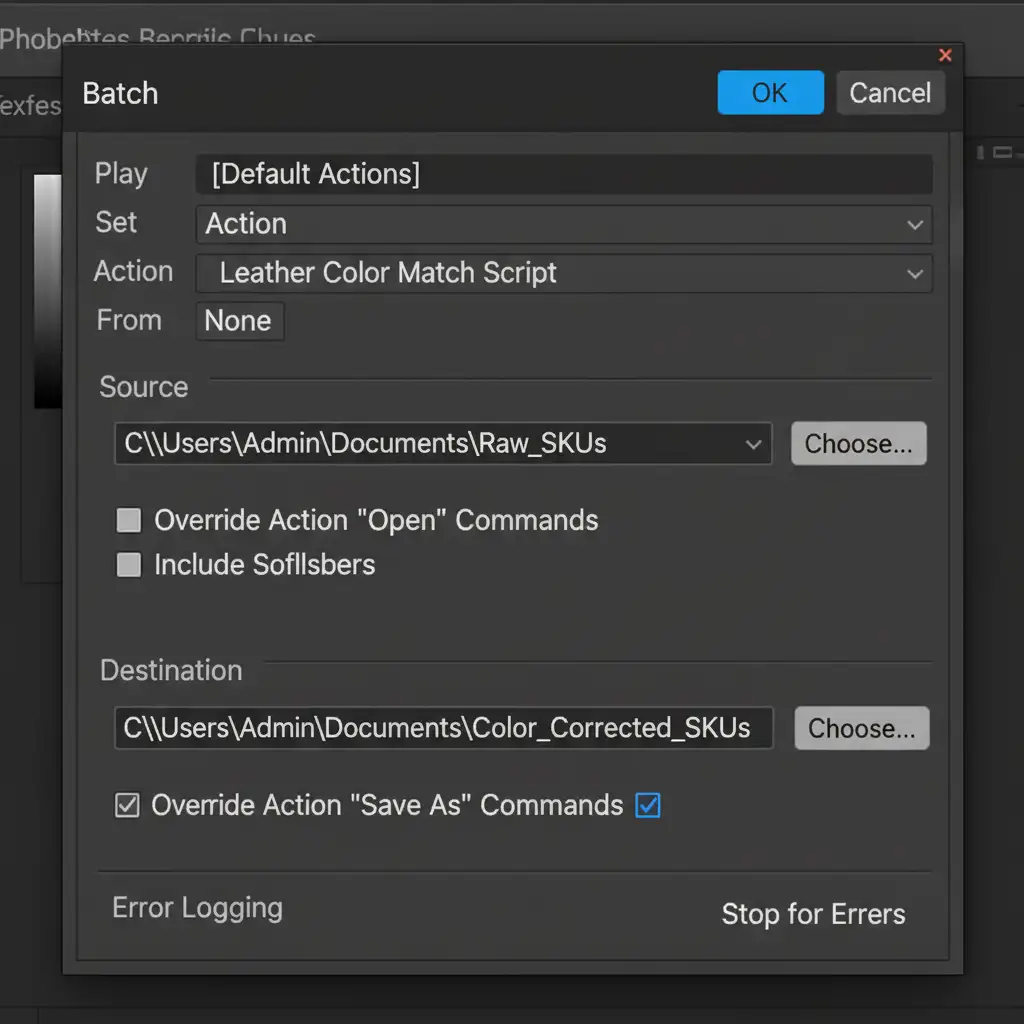The width and height of the screenshot is (1024, 1024).
Task: Toggle the blue checkbox after Save As Commands
Action: (648, 806)
